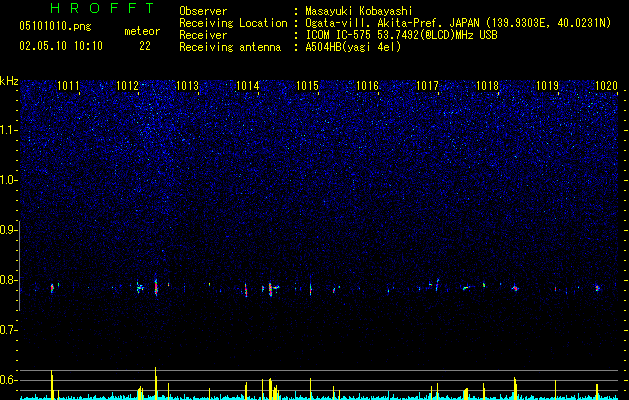The image size is (629, 400).
Task: Click the 0.8 frequency axis label
Action: pyautogui.click(x=7, y=280)
